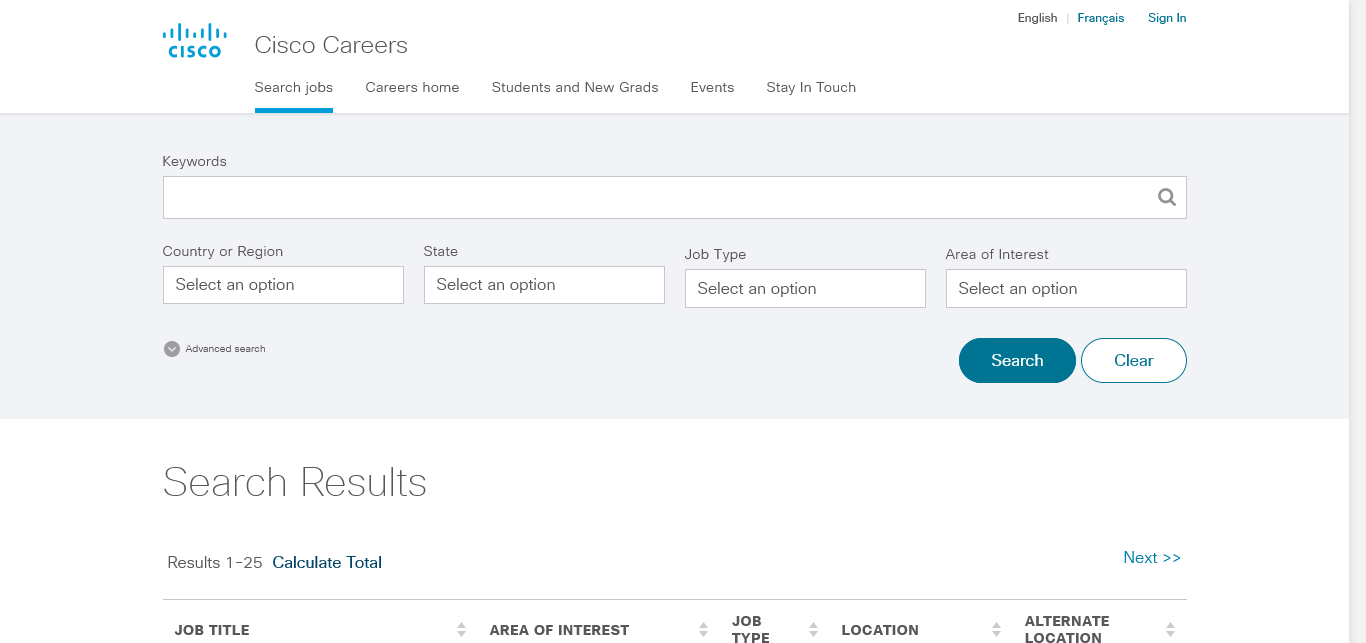Open Students and New Grads tab
The image size is (1366, 643).
tap(575, 87)
